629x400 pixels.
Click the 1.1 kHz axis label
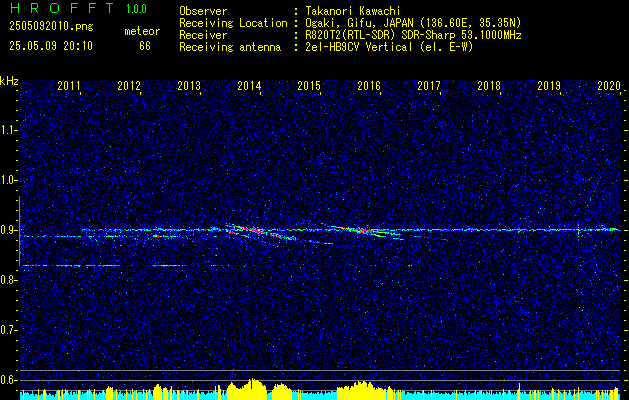coord(8,130)
